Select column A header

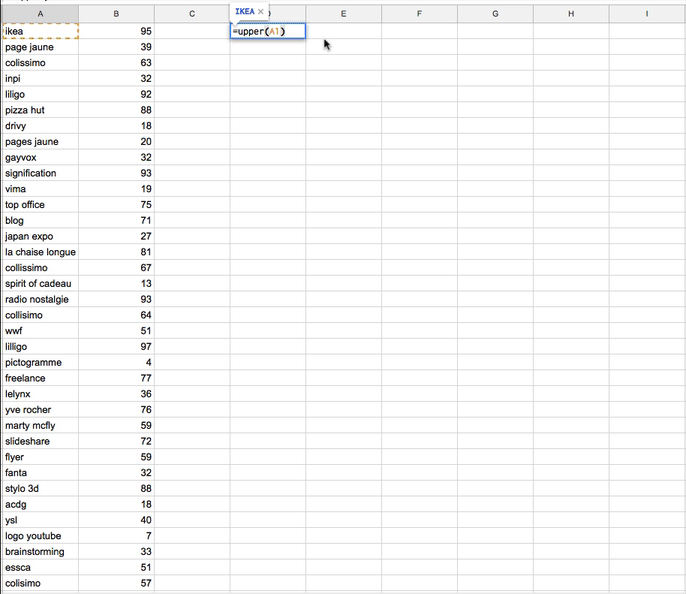click(x=40, y=14)
